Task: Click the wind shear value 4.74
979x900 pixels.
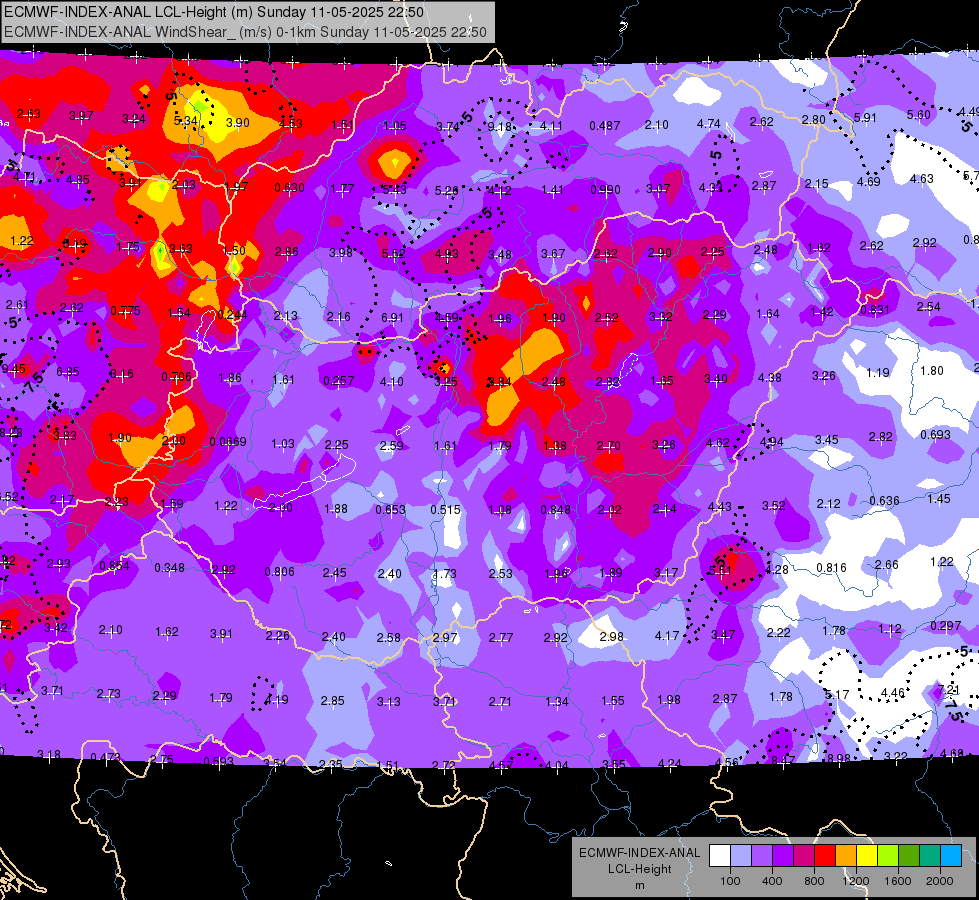Action: click(x=709, y=124)
